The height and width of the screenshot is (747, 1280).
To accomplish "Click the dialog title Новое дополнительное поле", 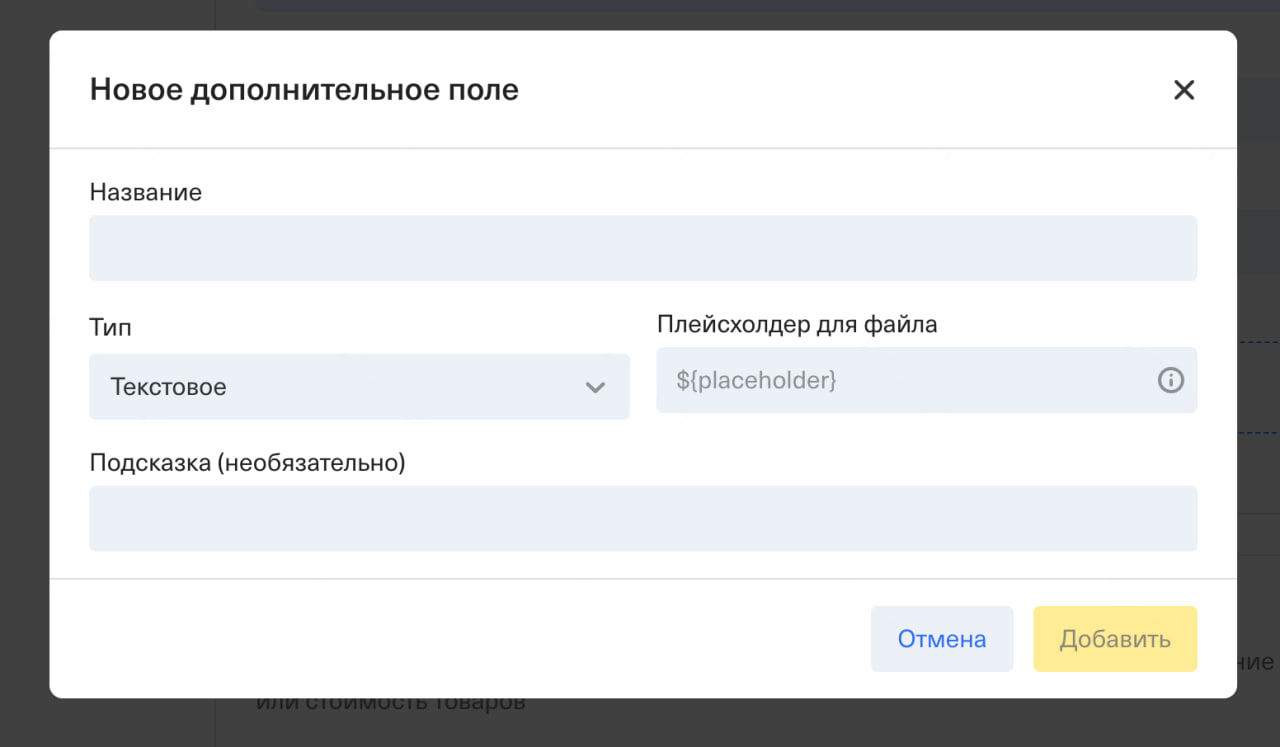I will 304,90.
